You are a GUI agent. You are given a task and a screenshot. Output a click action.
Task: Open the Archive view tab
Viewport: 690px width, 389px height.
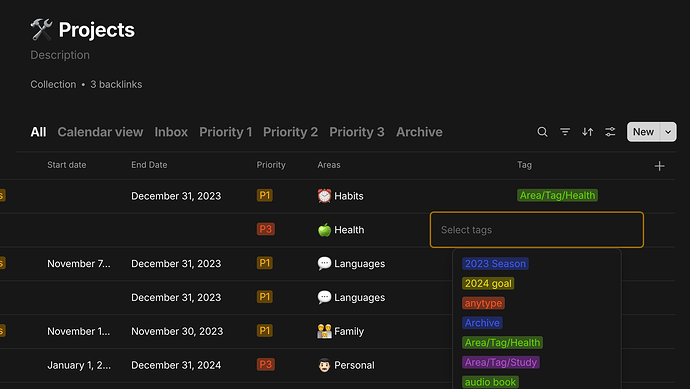(x=419, y=132)
